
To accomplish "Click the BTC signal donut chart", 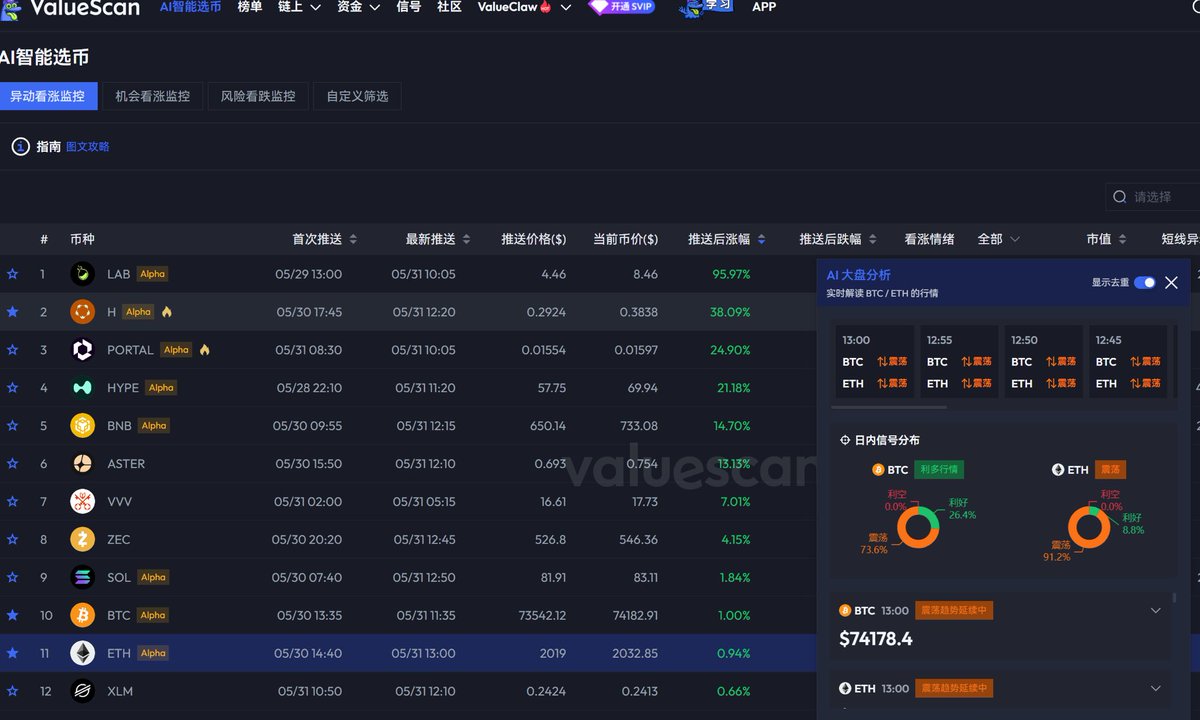I will click(x=918, y=526).
